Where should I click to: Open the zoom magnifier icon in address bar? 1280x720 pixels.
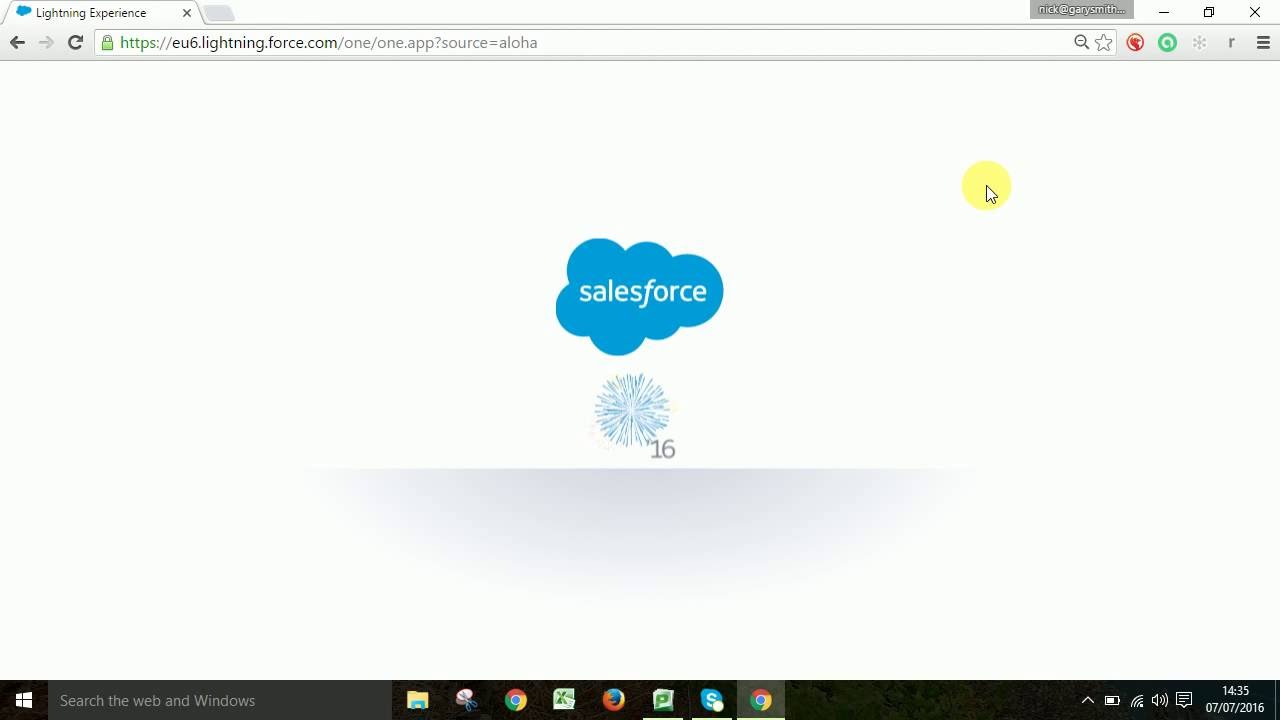click(x=1081, y=42)
